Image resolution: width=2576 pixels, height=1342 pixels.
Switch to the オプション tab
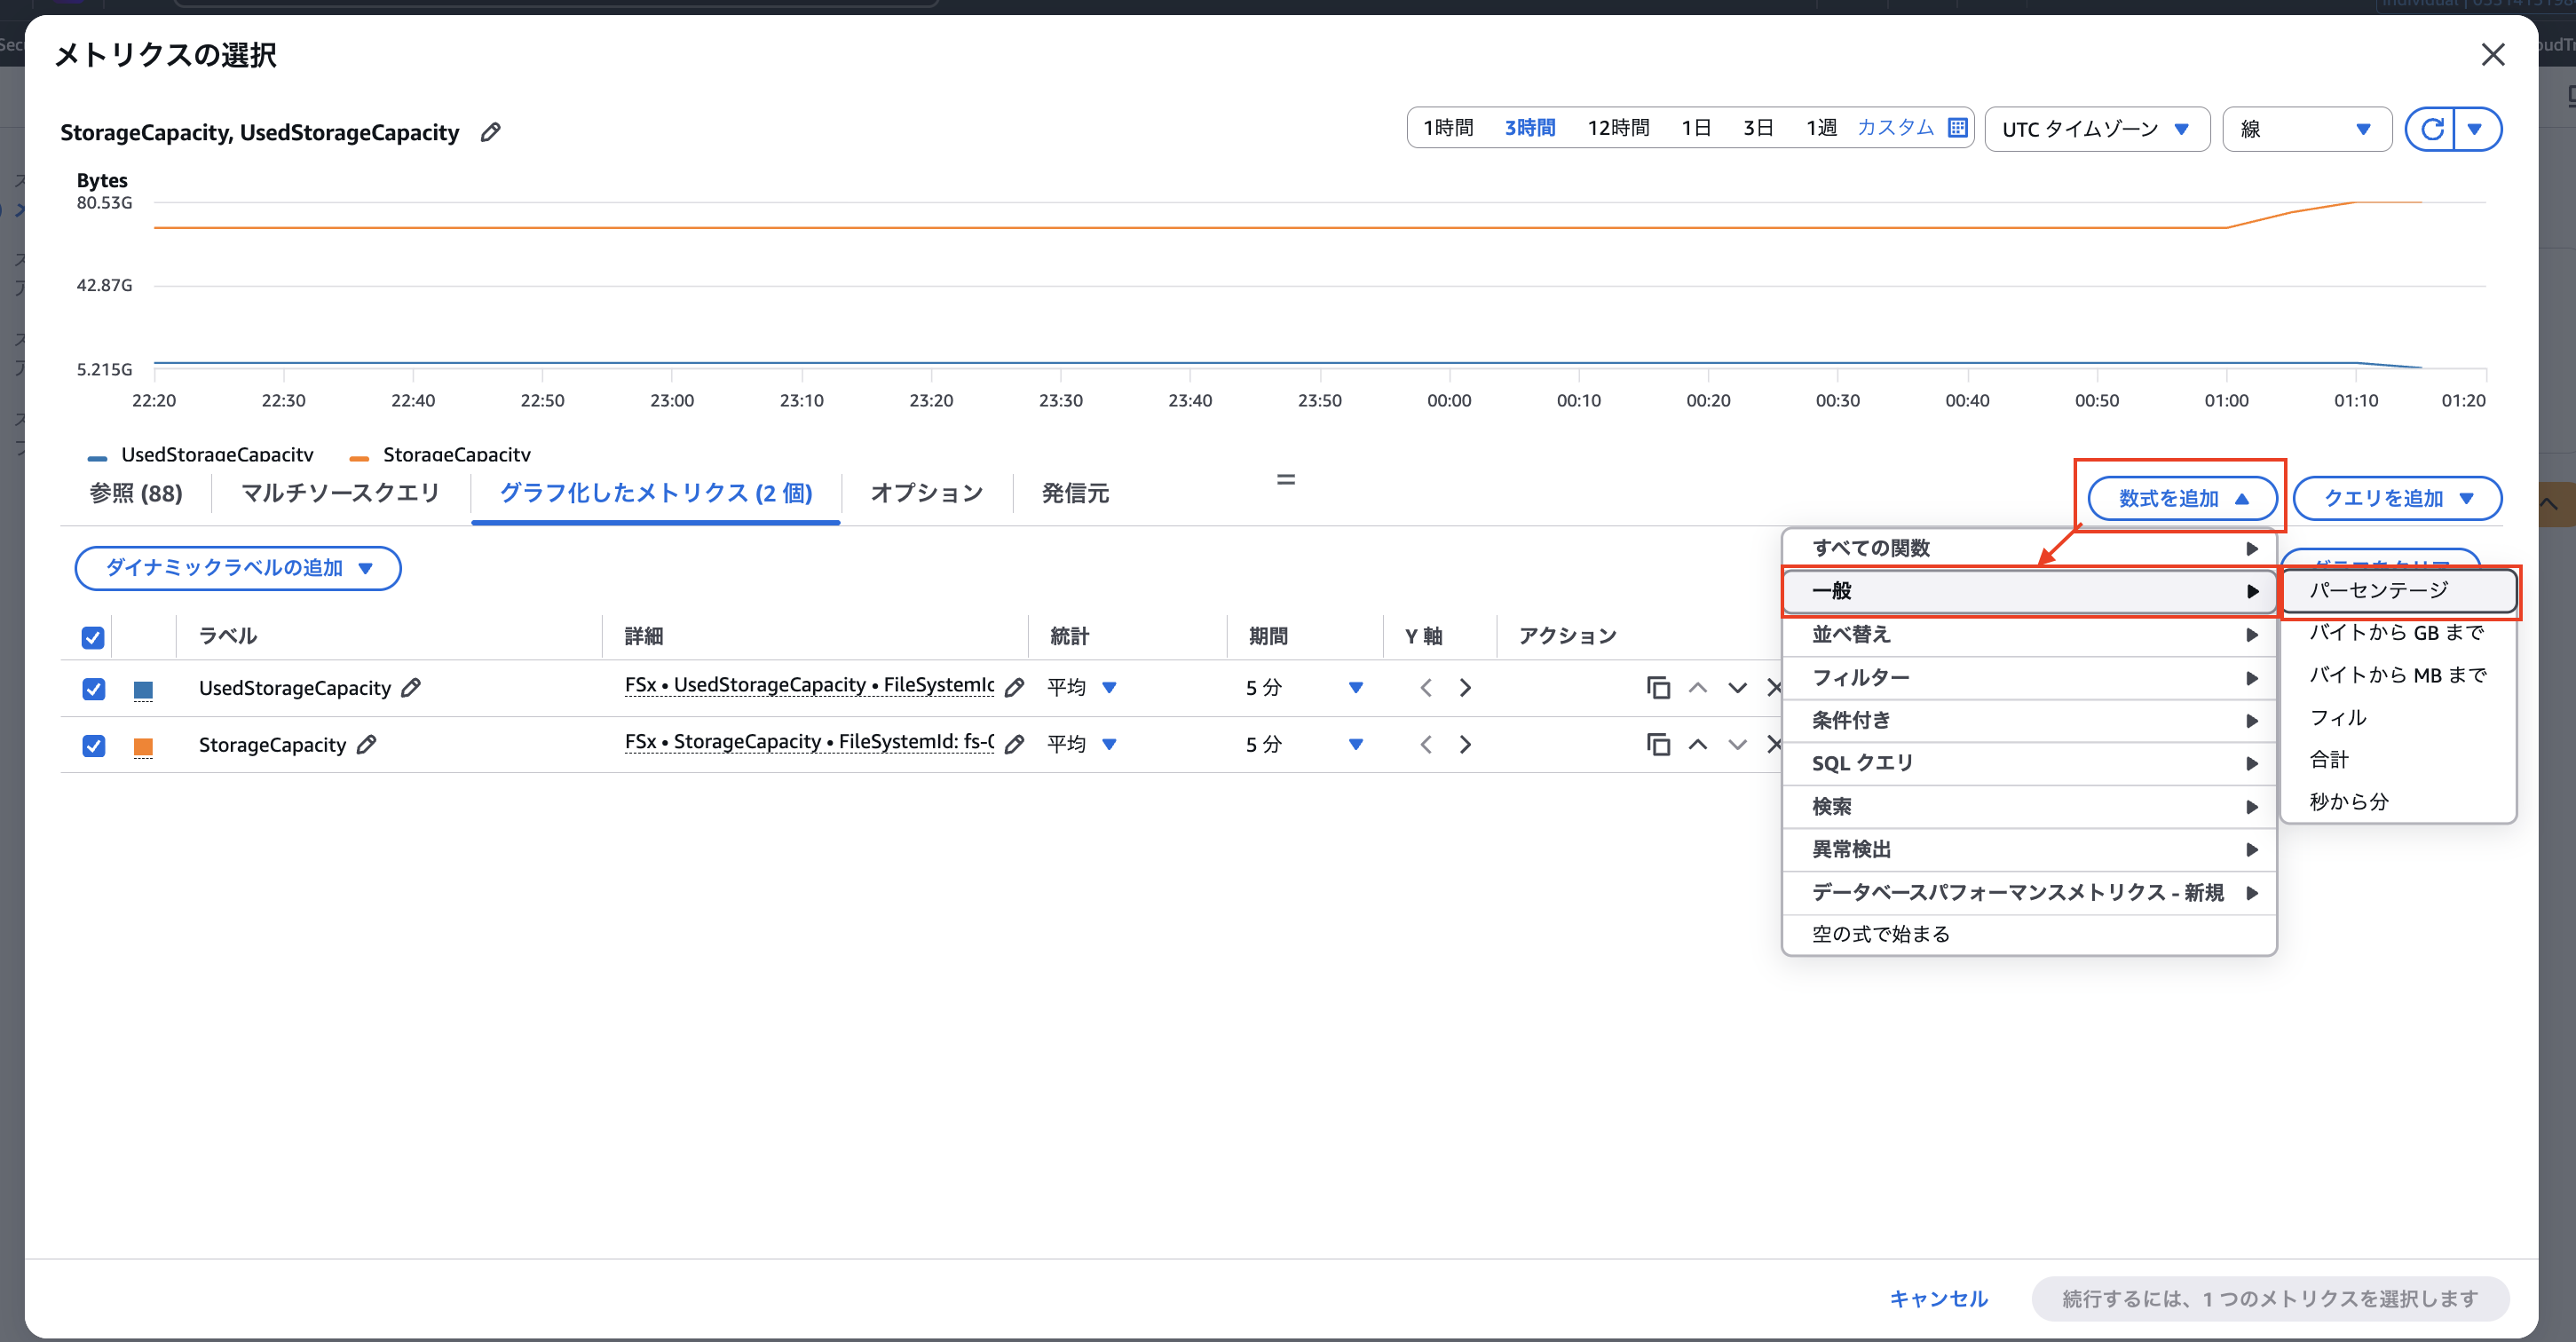(926, 492)
